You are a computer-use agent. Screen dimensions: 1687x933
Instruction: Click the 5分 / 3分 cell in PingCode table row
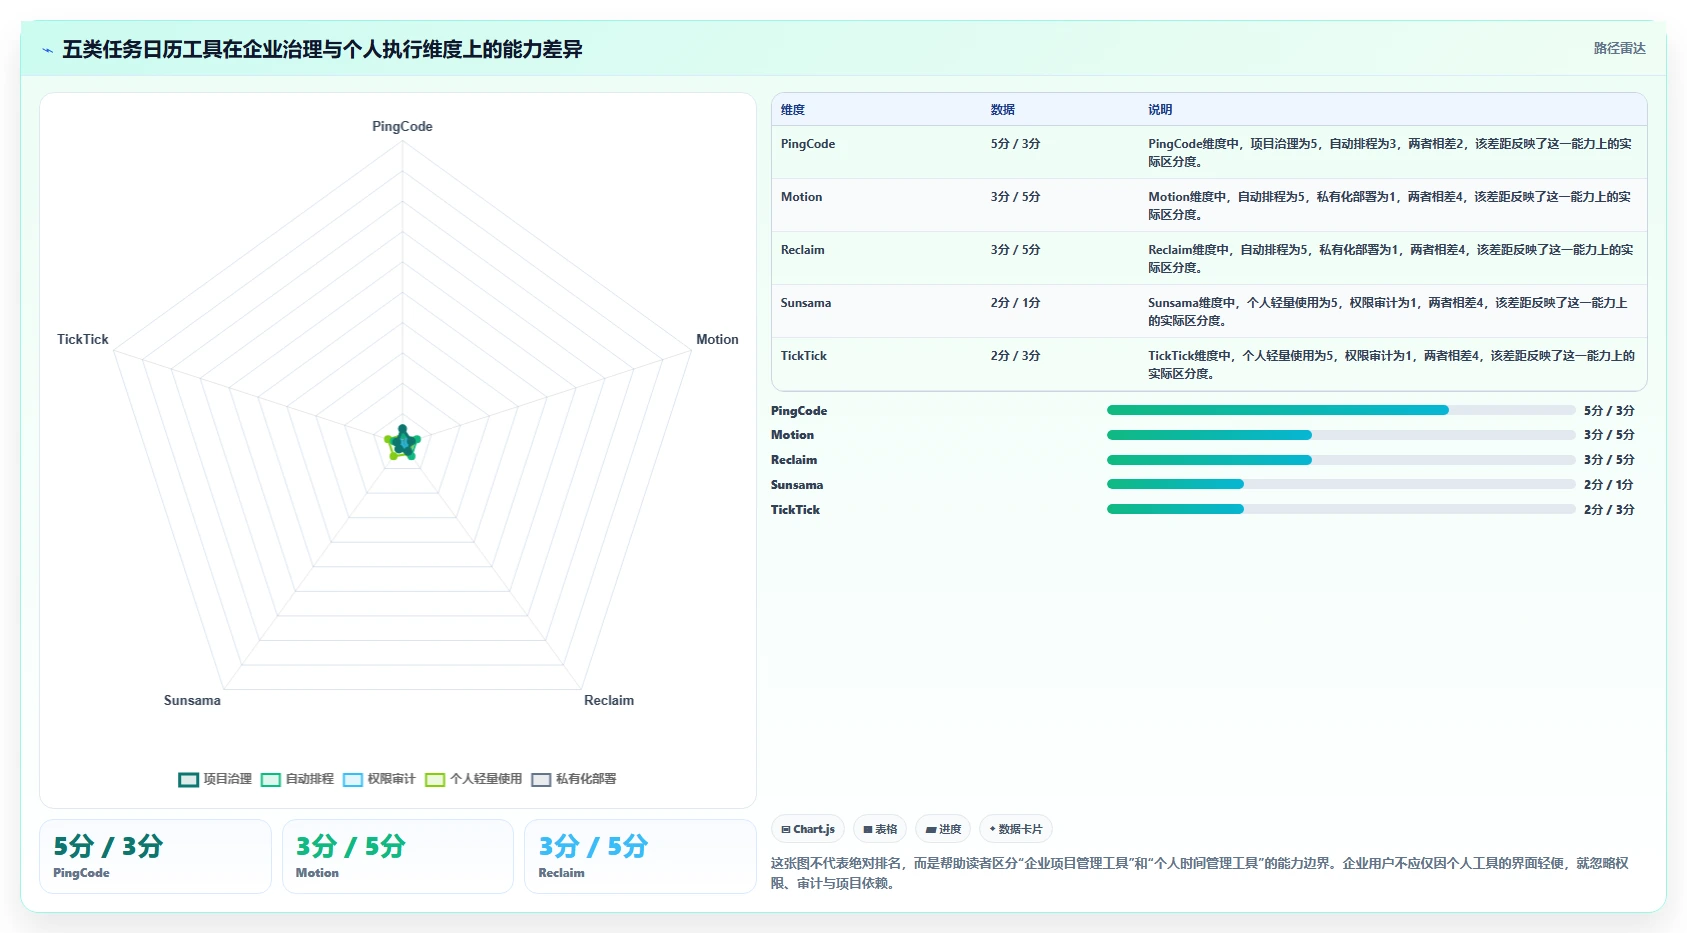pos(1015,144)
